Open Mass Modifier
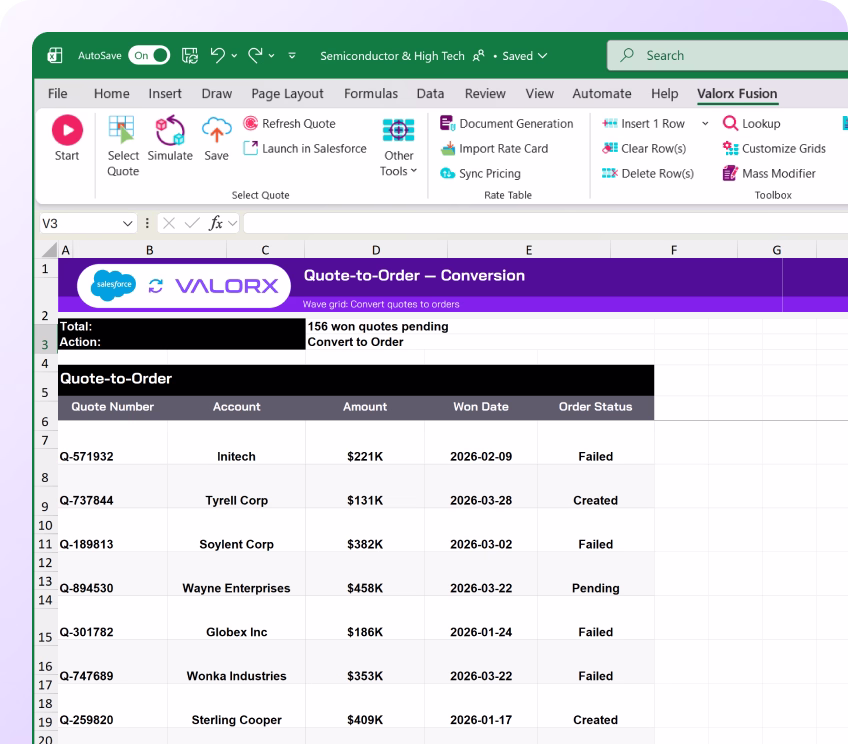The image size is (848, 744). coord(768,173)
